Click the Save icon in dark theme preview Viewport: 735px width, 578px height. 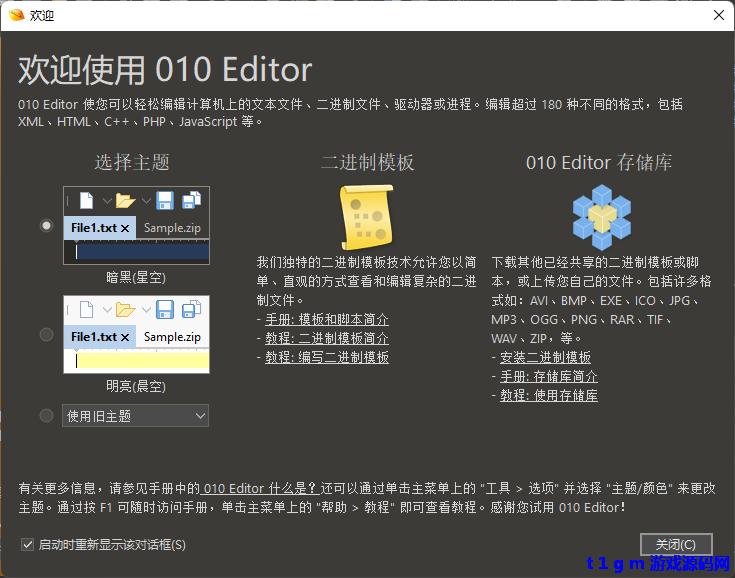click(165, 201)
